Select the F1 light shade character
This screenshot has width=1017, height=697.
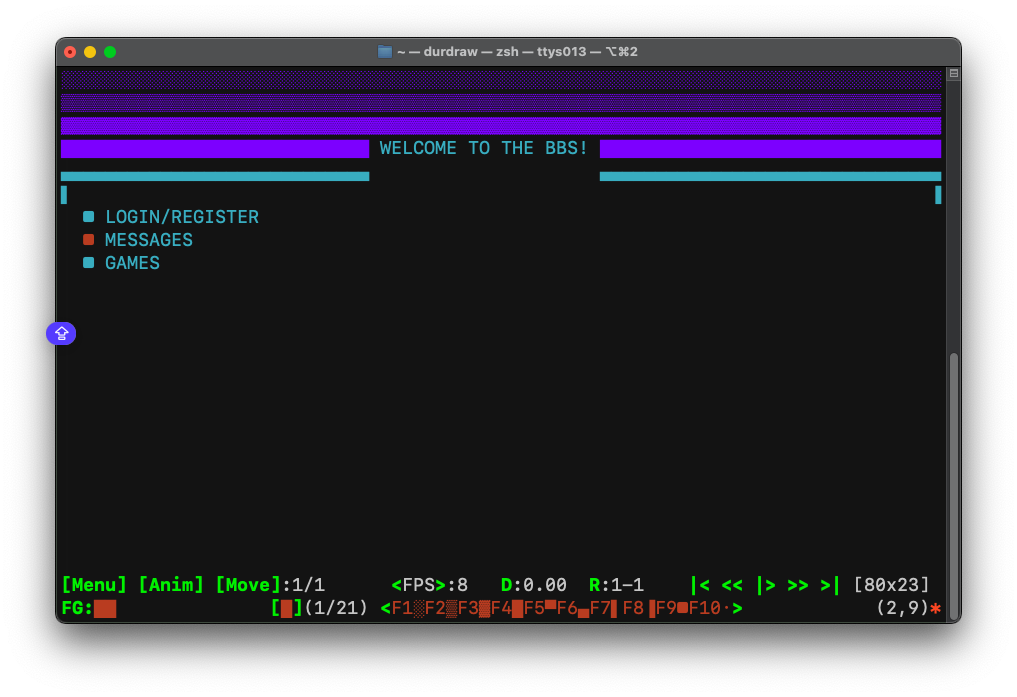[x=408, y=608]
